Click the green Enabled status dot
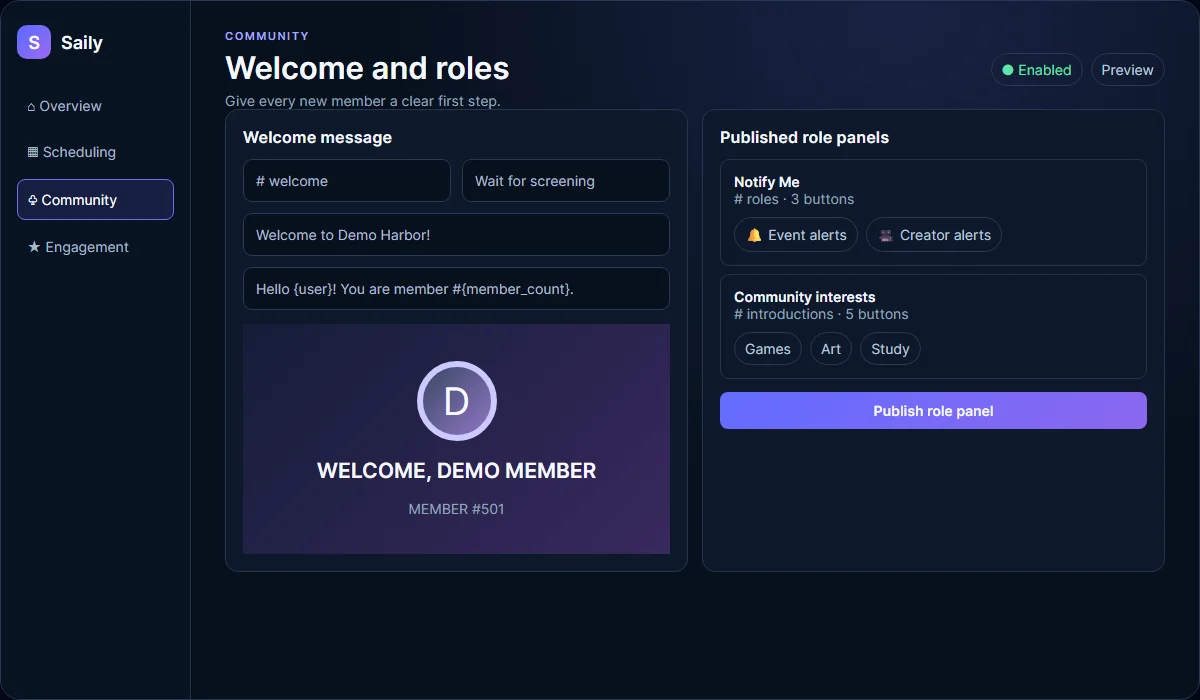Screen dimensions: 1200x700 tap(1008, 70)
